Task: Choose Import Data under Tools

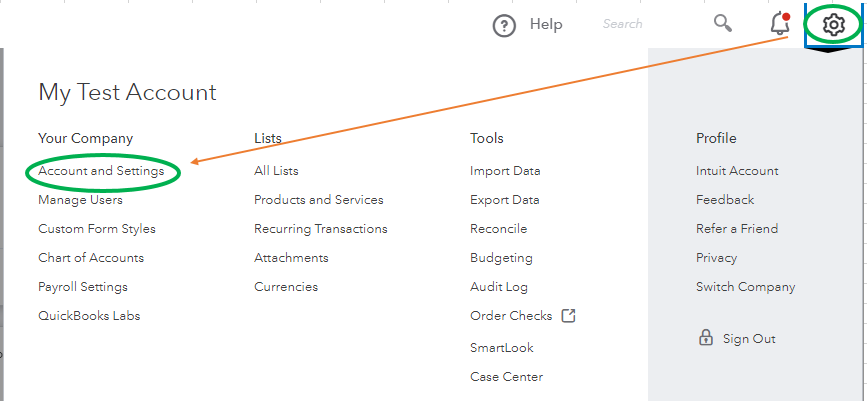Action: point(505,171)
